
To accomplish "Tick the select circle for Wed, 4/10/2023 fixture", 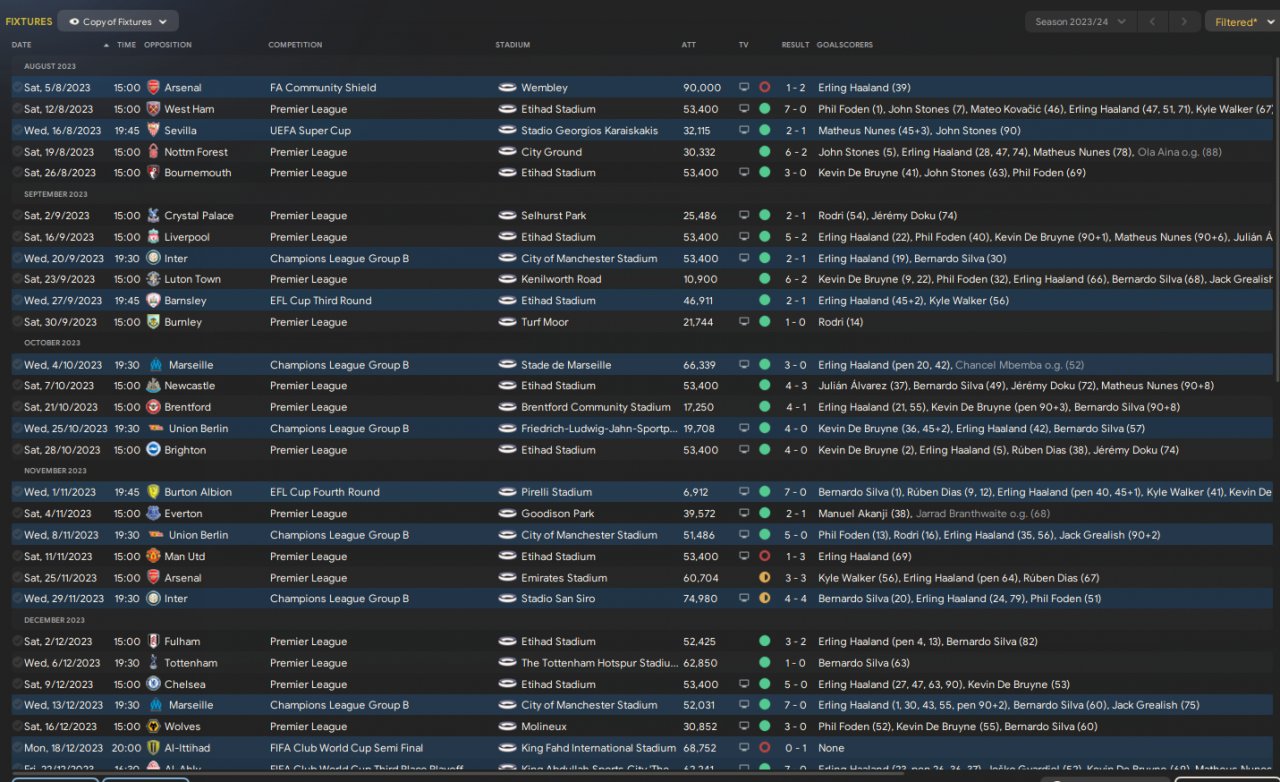I will coord(17,365).
